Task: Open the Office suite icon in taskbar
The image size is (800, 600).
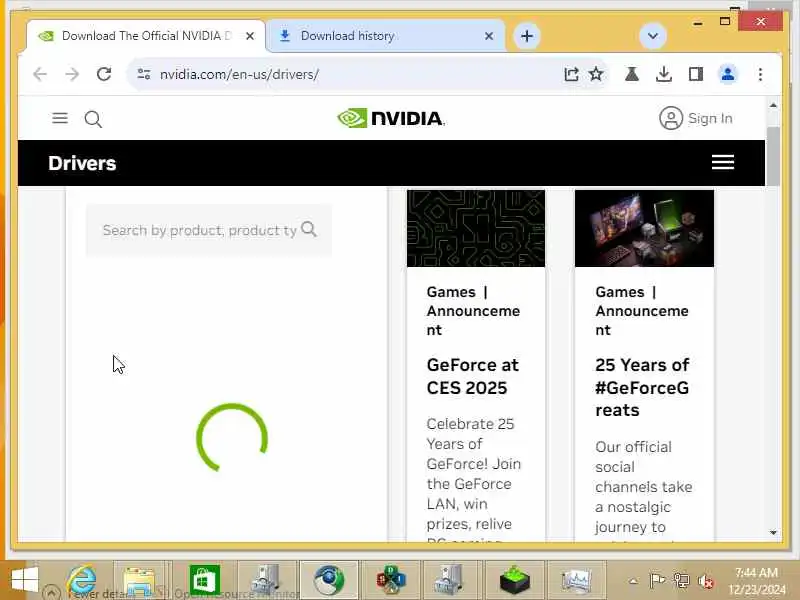Action: [x=391, y=581]
